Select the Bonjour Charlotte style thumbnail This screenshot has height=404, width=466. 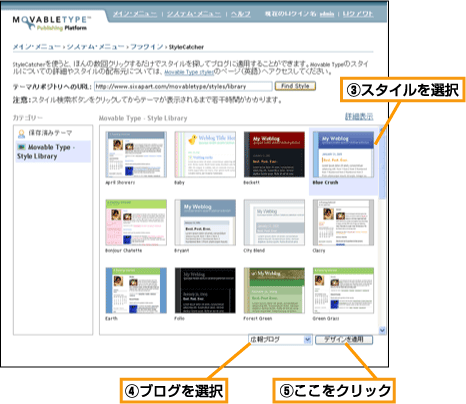(136, 222)
